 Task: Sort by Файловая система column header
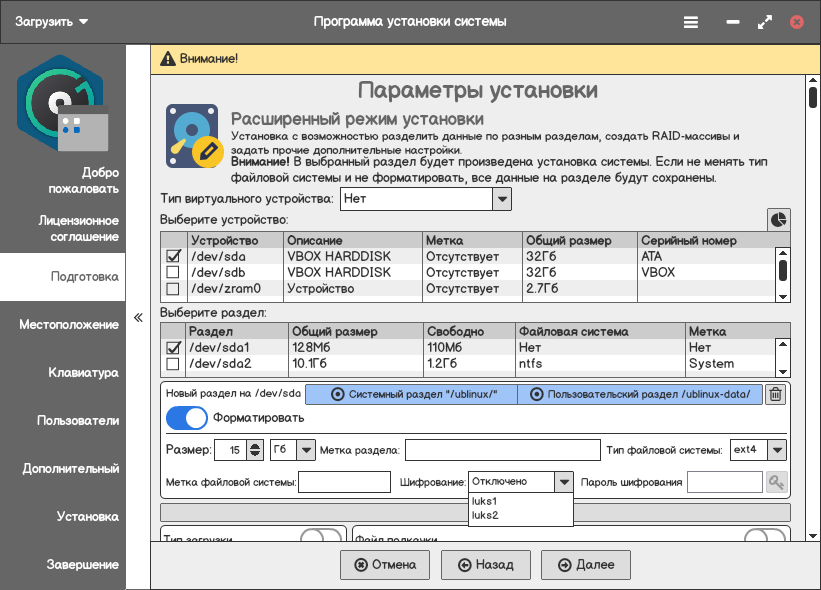[x=600, y=331]
